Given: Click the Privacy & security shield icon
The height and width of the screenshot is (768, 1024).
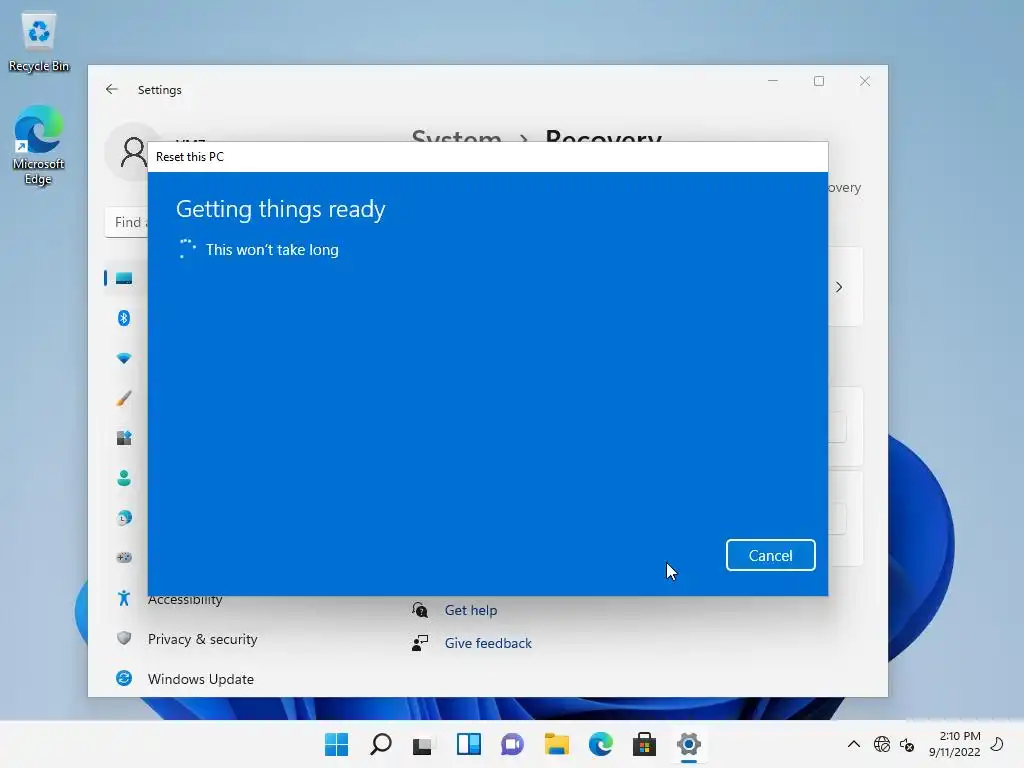Looking at the screenshot, I should coord(123,638).
